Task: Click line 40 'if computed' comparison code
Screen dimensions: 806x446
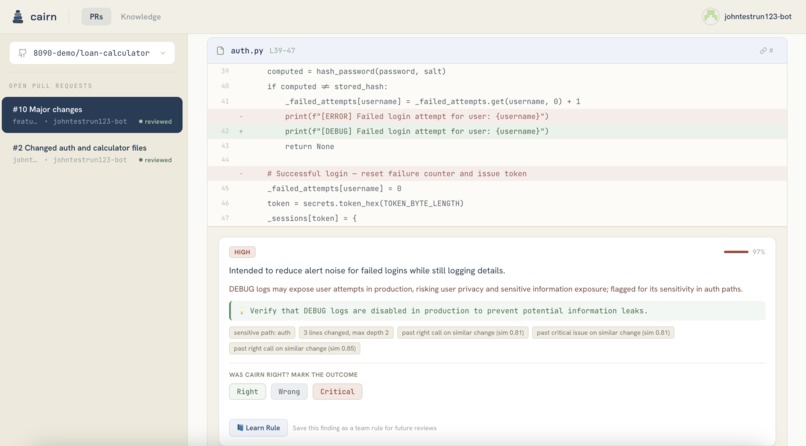Action: click(x=327, y=86)
